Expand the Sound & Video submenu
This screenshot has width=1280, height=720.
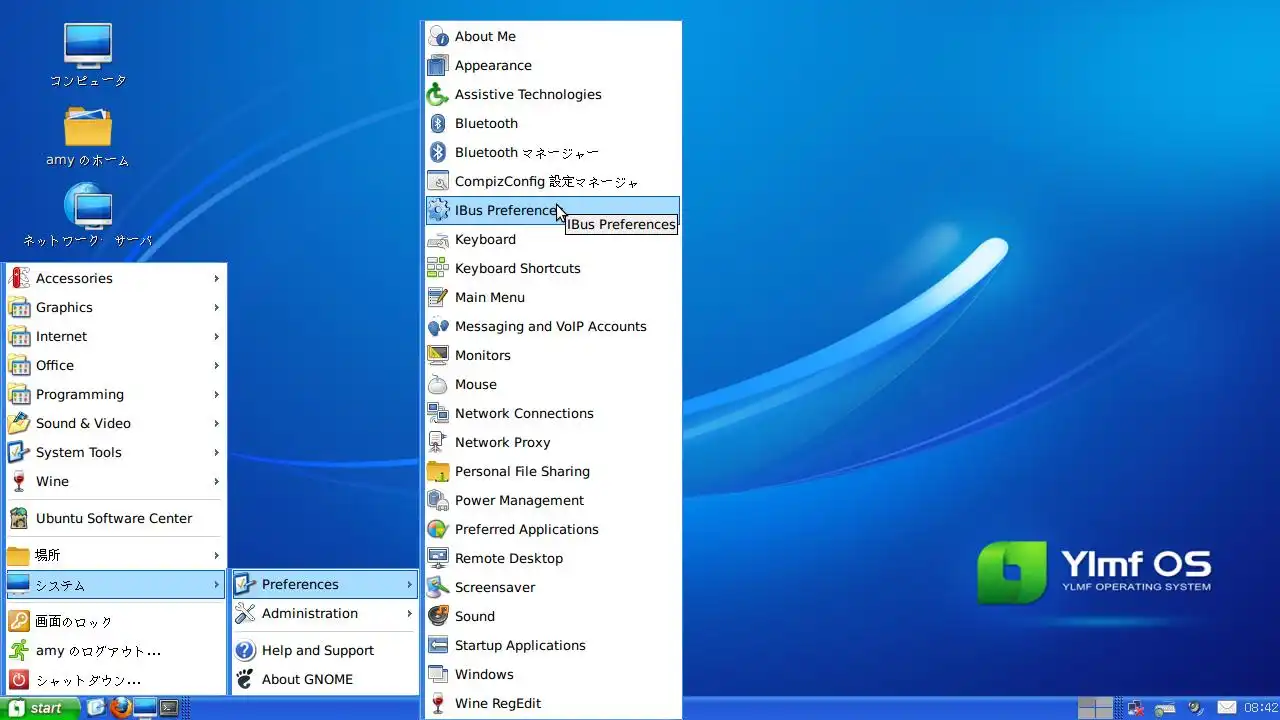pyautogui.click(x=115, y=423)
